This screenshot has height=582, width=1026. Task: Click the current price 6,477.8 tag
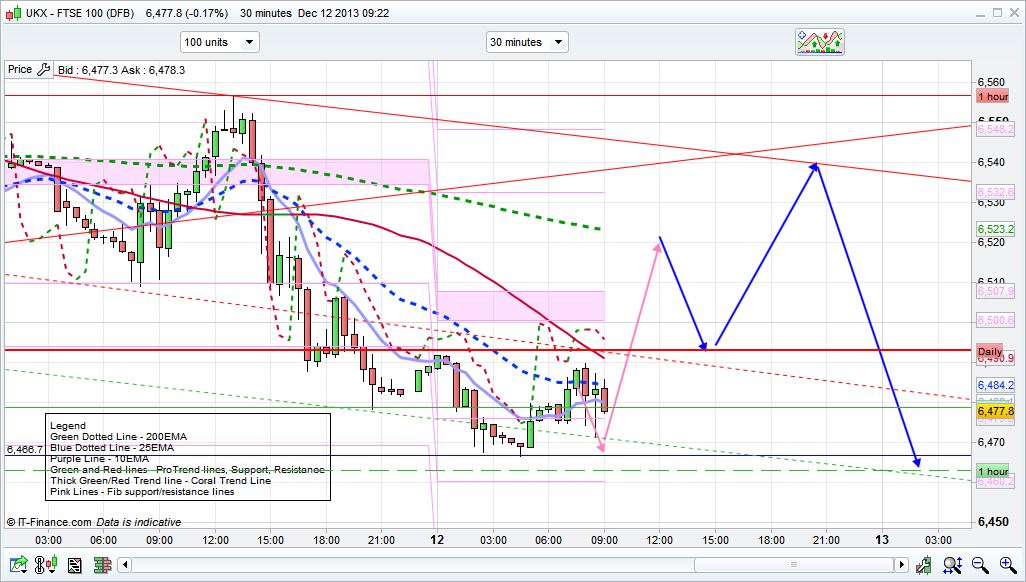995,411
